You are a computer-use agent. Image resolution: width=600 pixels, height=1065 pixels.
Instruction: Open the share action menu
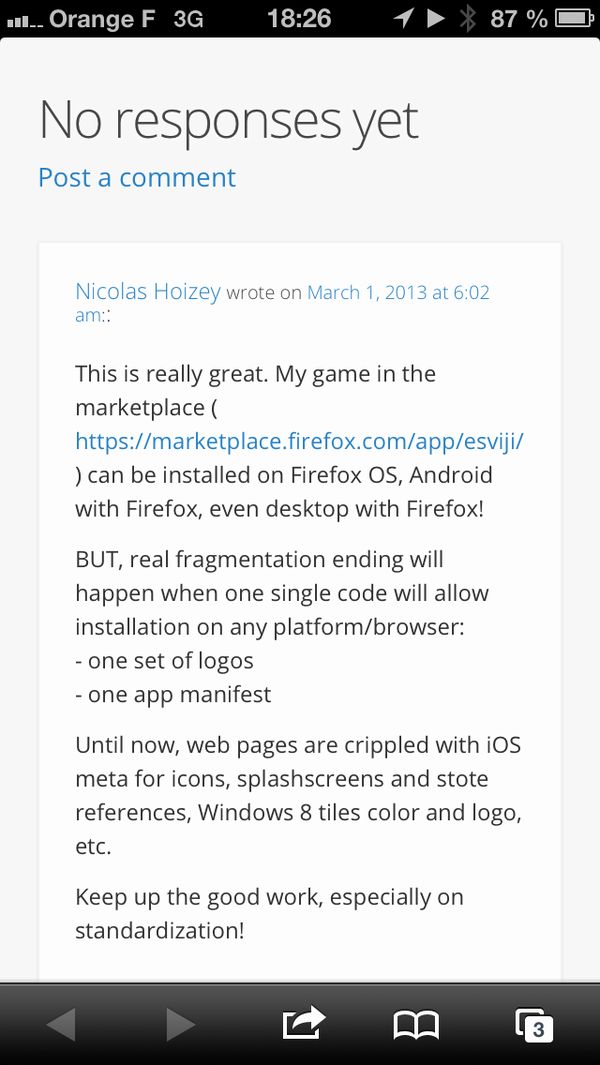(304, 1022)
